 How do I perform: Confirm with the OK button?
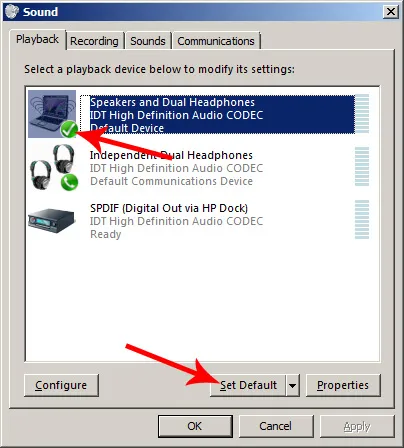(x=195, y=426)
